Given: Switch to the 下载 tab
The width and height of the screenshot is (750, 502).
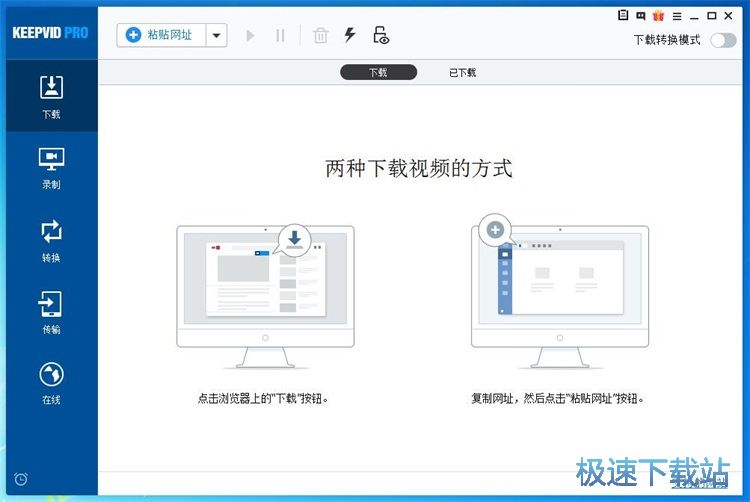Looking at the screenshot, I should pyautogui.click(x=378, y=73).
